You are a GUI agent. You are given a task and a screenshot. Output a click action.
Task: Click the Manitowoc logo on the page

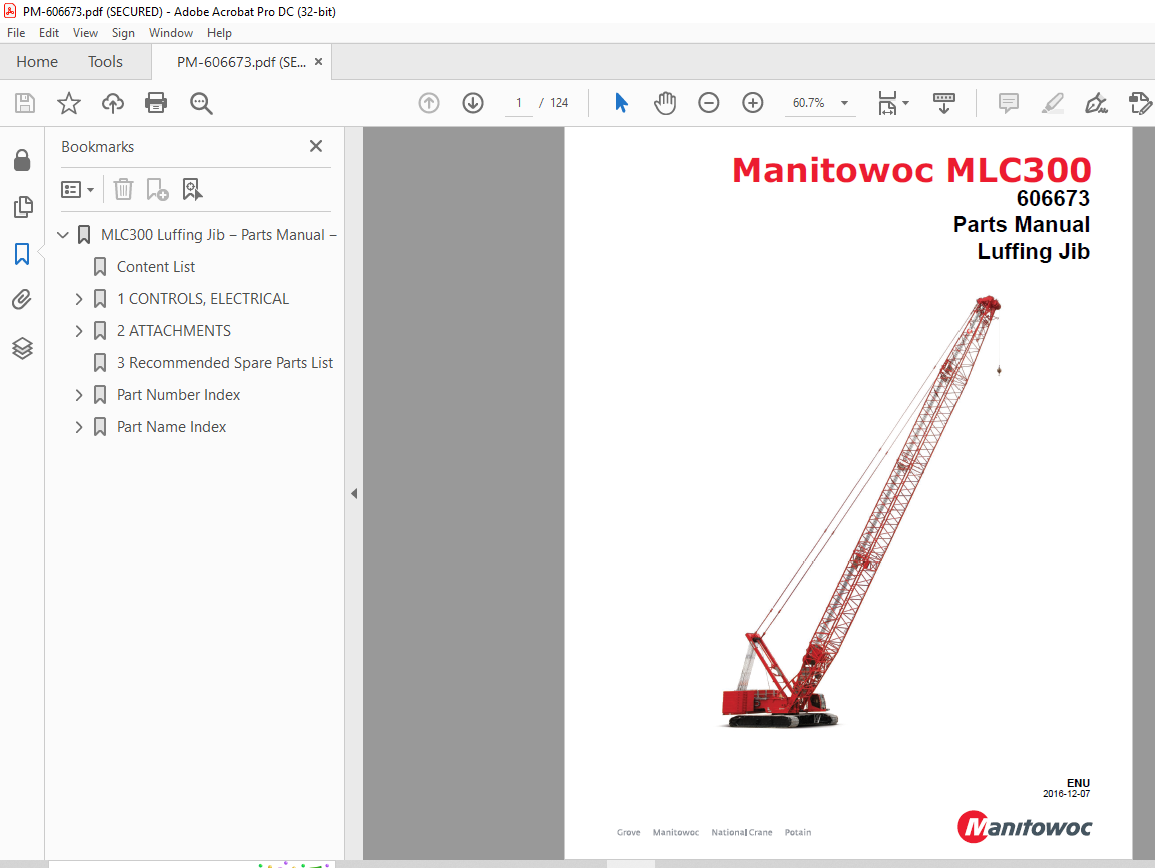[x=1024, y=827]
